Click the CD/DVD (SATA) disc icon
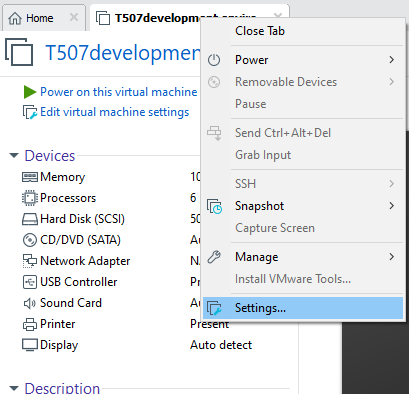 pyautogui.click(x=30, y=240)
